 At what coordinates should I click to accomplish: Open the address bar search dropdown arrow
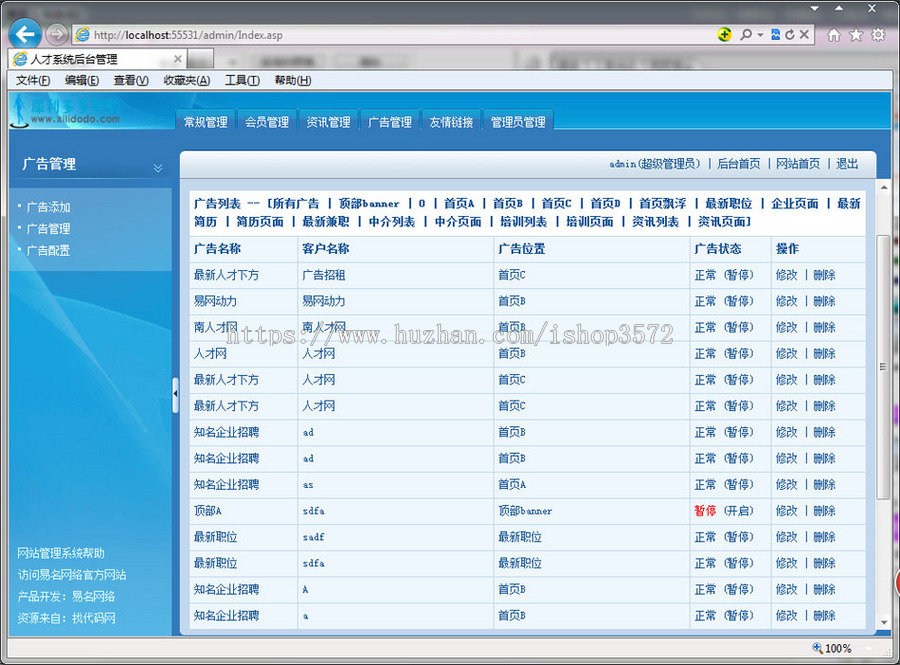click(x=760, y=34)
